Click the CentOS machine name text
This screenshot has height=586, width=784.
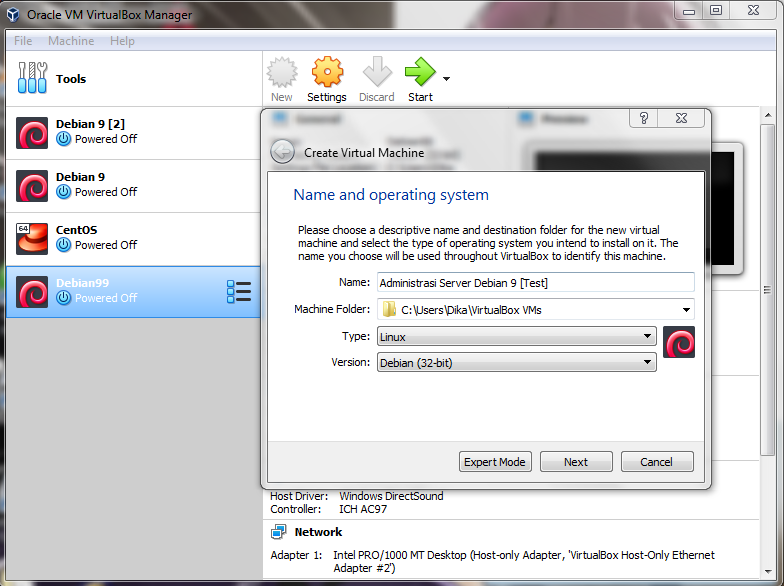pos(76,230)
